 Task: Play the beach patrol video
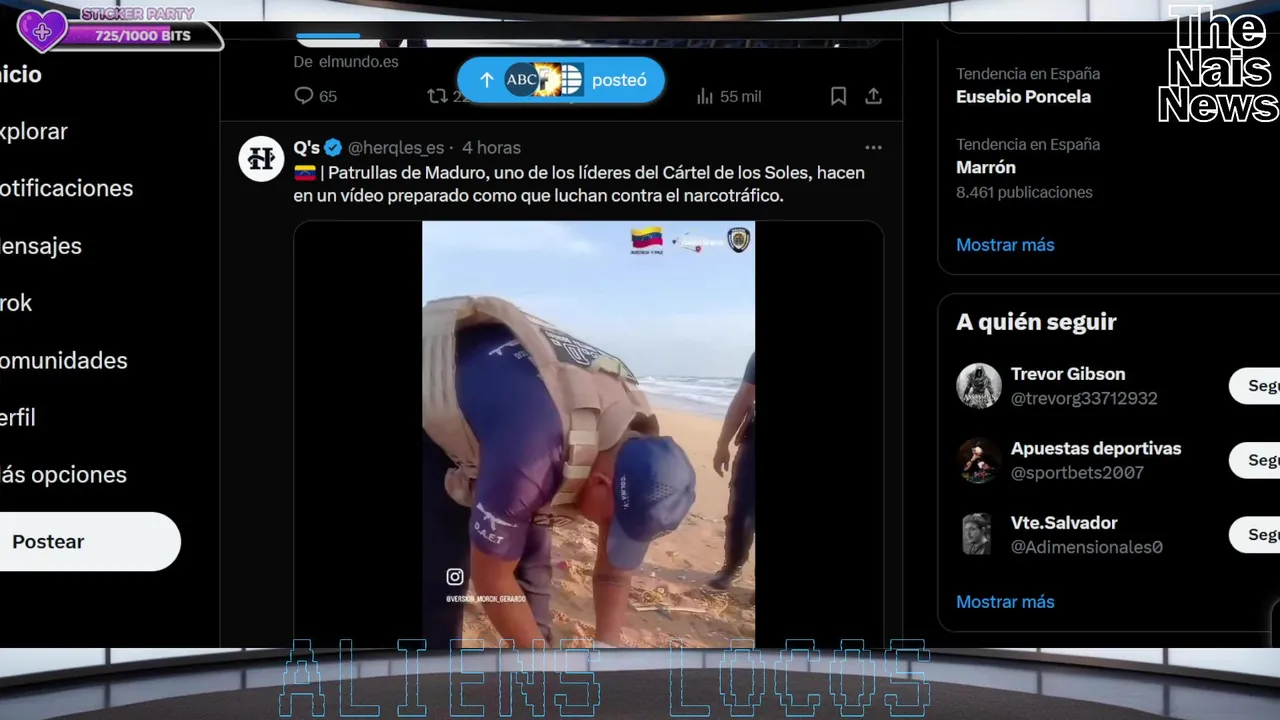click(x=588, y=434)
